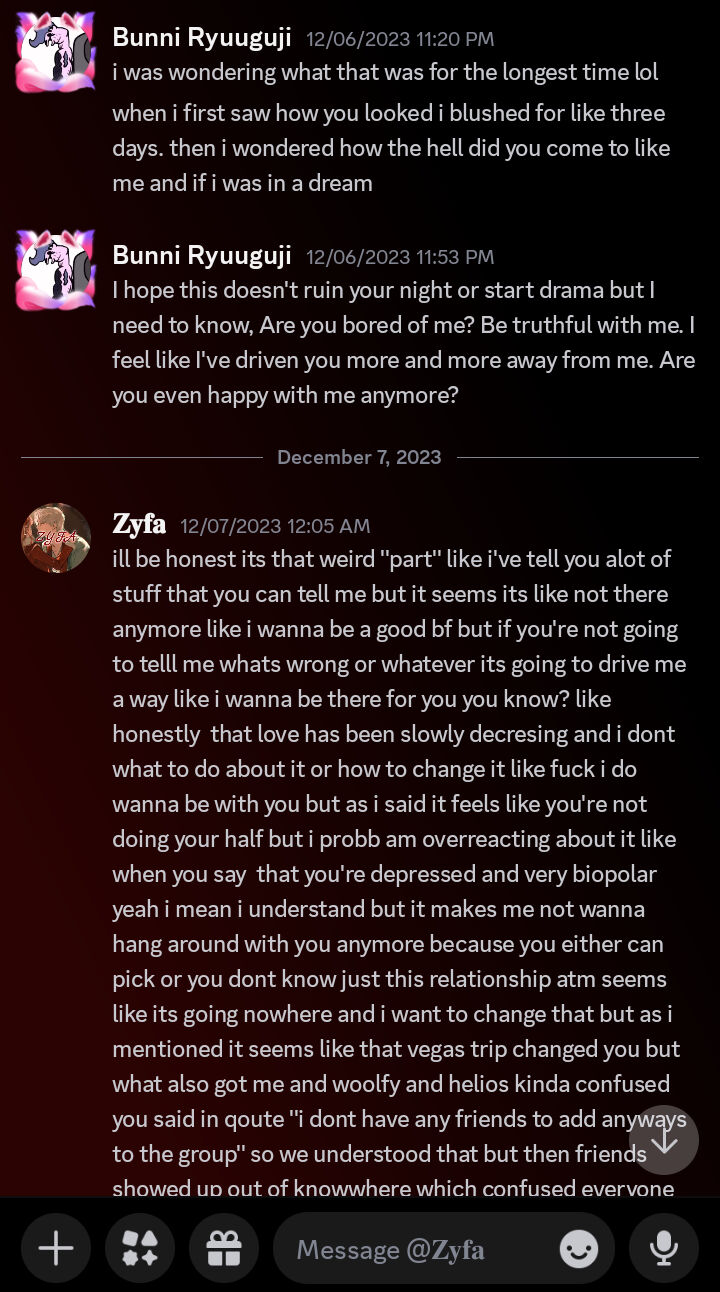Tap Bunni Ryuuguji's avatar on 11:53 PM message

[56, 269]
